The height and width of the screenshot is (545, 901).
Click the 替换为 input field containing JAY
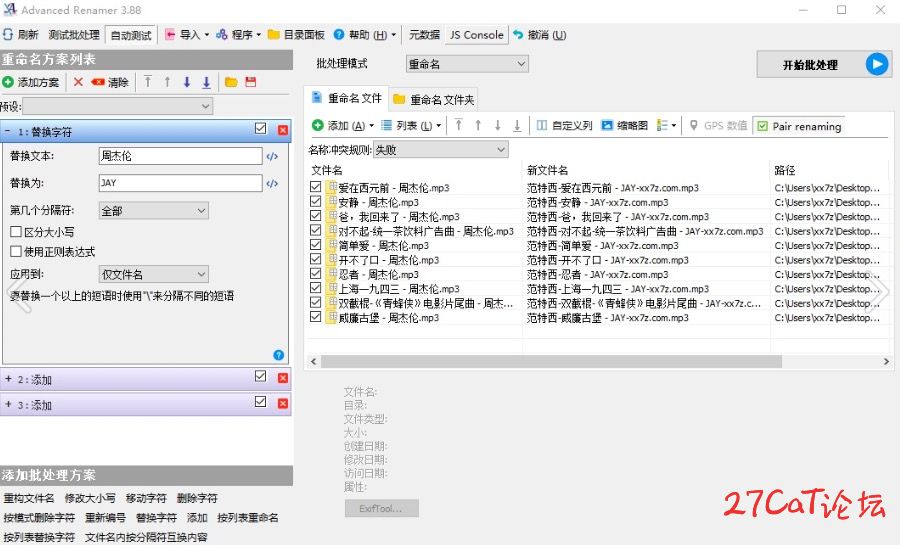(180, 183)
